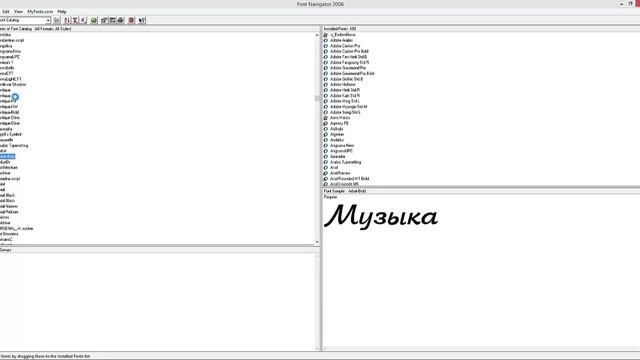The image size is (640, 360).
Task: Select Adobe Caslon Pro in Installed Fonts
Action: [x=345, y=46]
